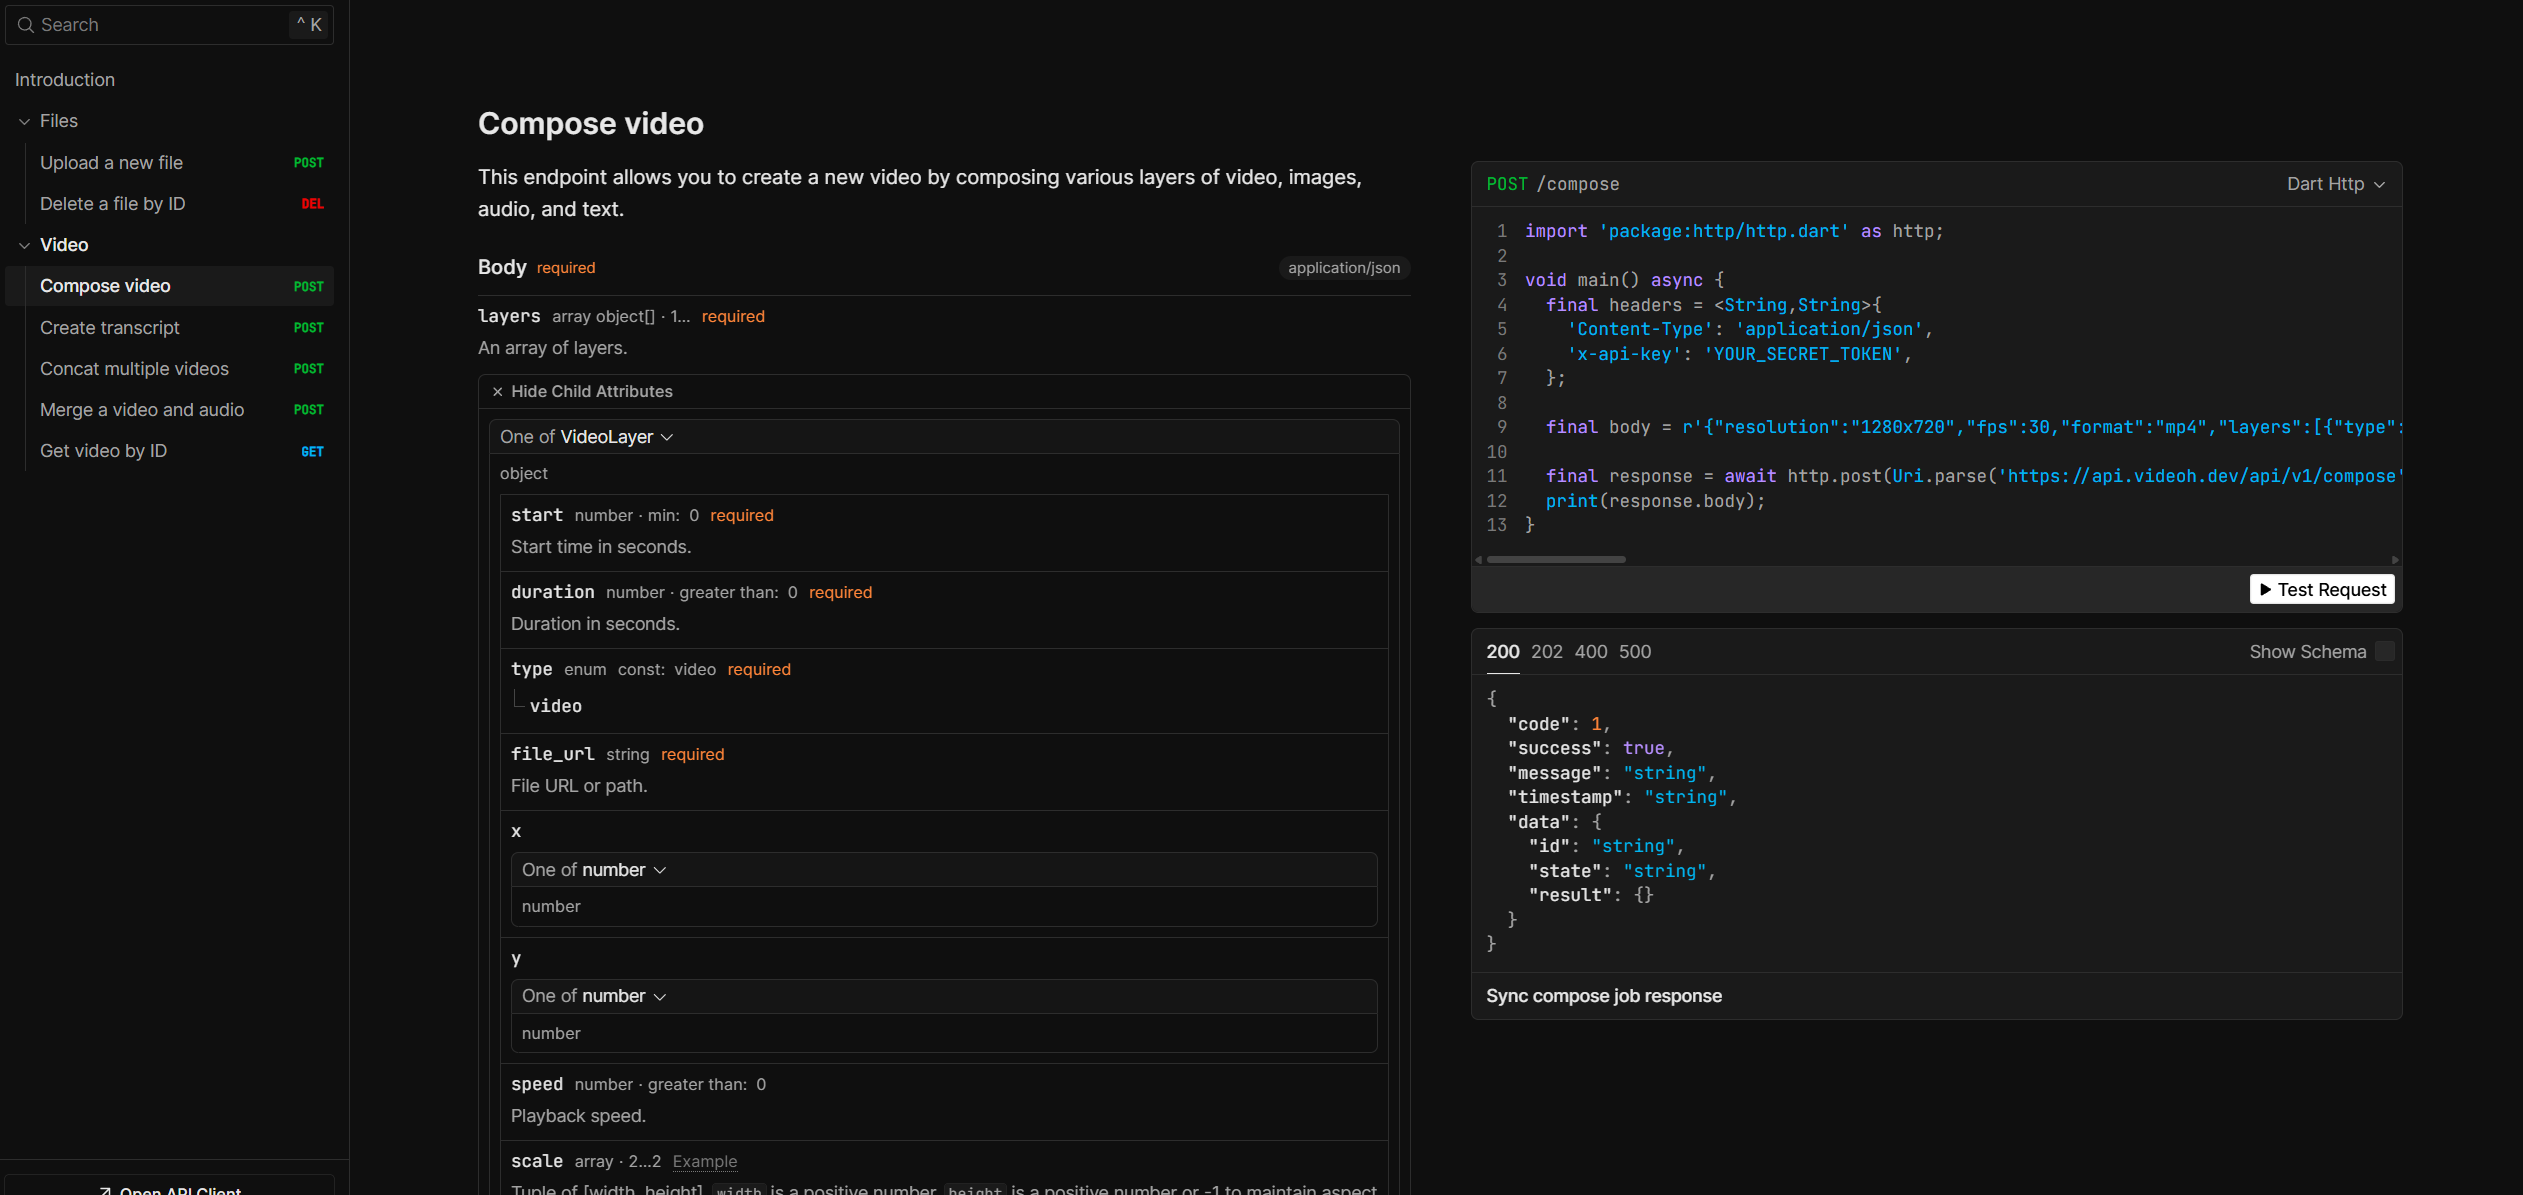Select Delete a file by ID endpoint
2523x1195 pixels.
tap(112, 203)
